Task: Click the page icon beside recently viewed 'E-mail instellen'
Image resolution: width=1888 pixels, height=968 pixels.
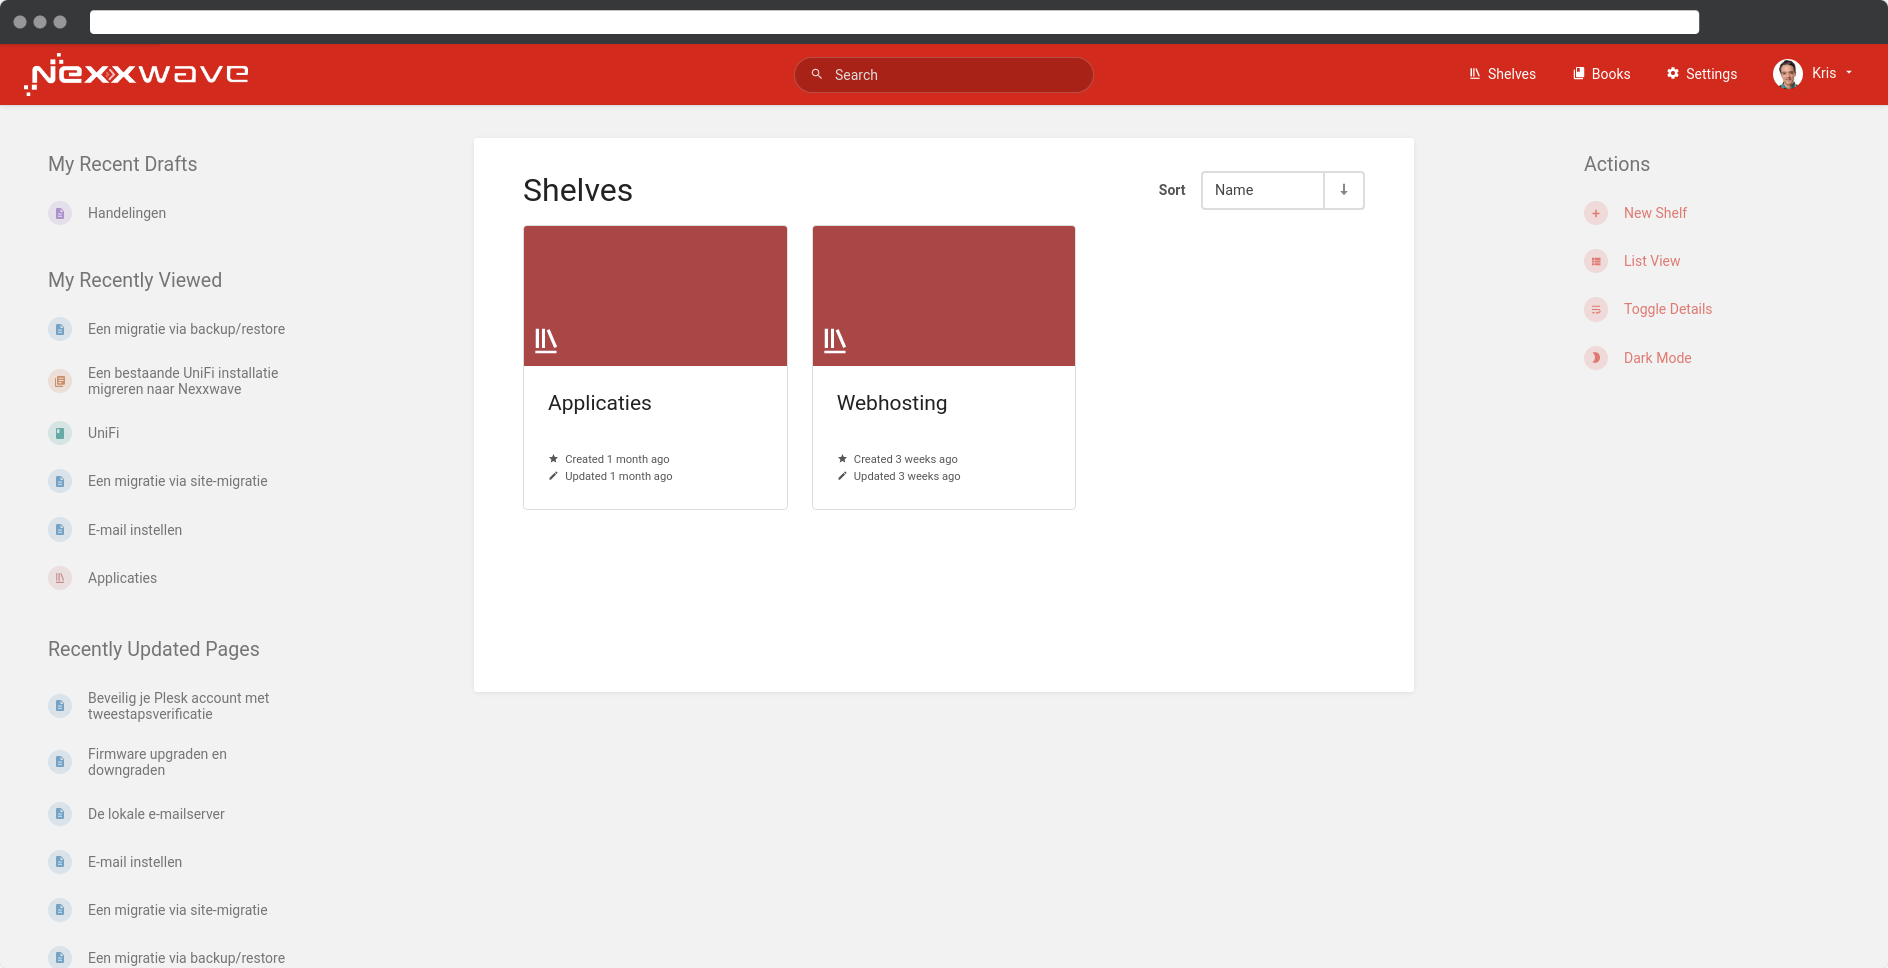Action: pyautogui.click(x=60, y=530)
